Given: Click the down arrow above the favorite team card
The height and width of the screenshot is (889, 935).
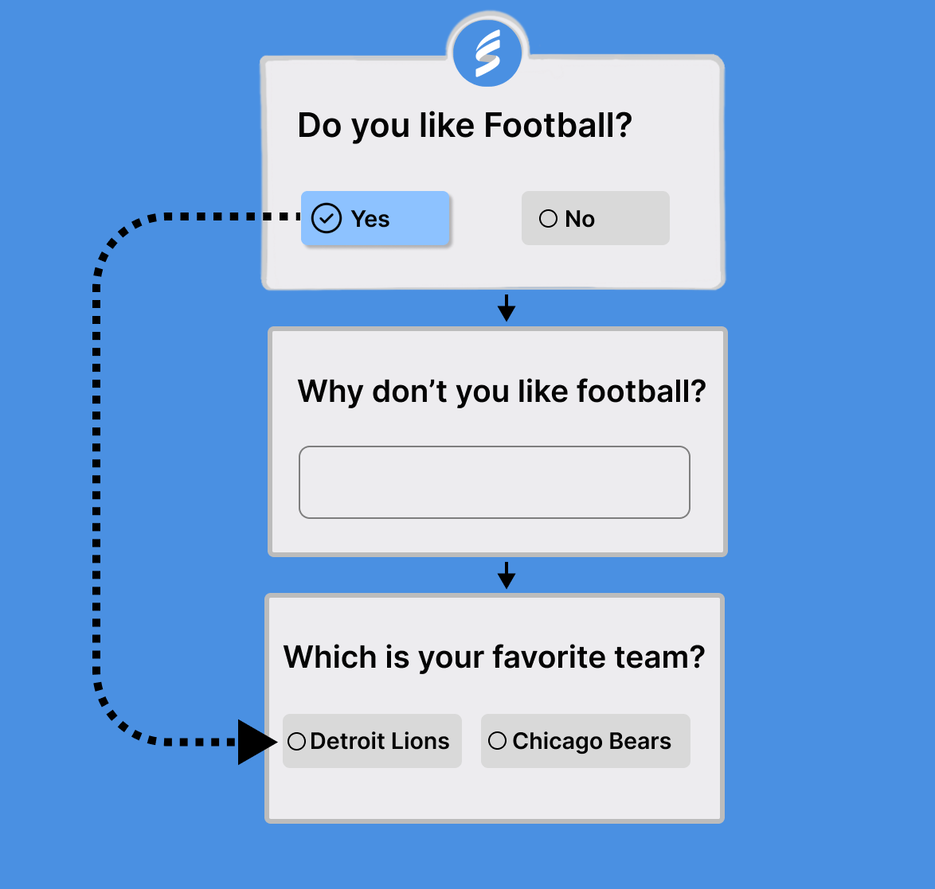Looking at the screenshot, I should (x=507, y=575).
